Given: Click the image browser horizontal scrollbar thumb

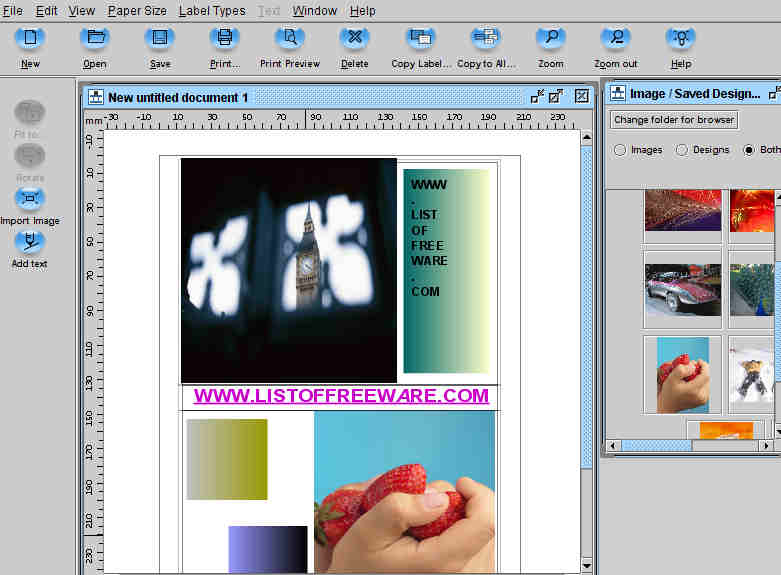Looking at the screenshot, I should point(656,445).
